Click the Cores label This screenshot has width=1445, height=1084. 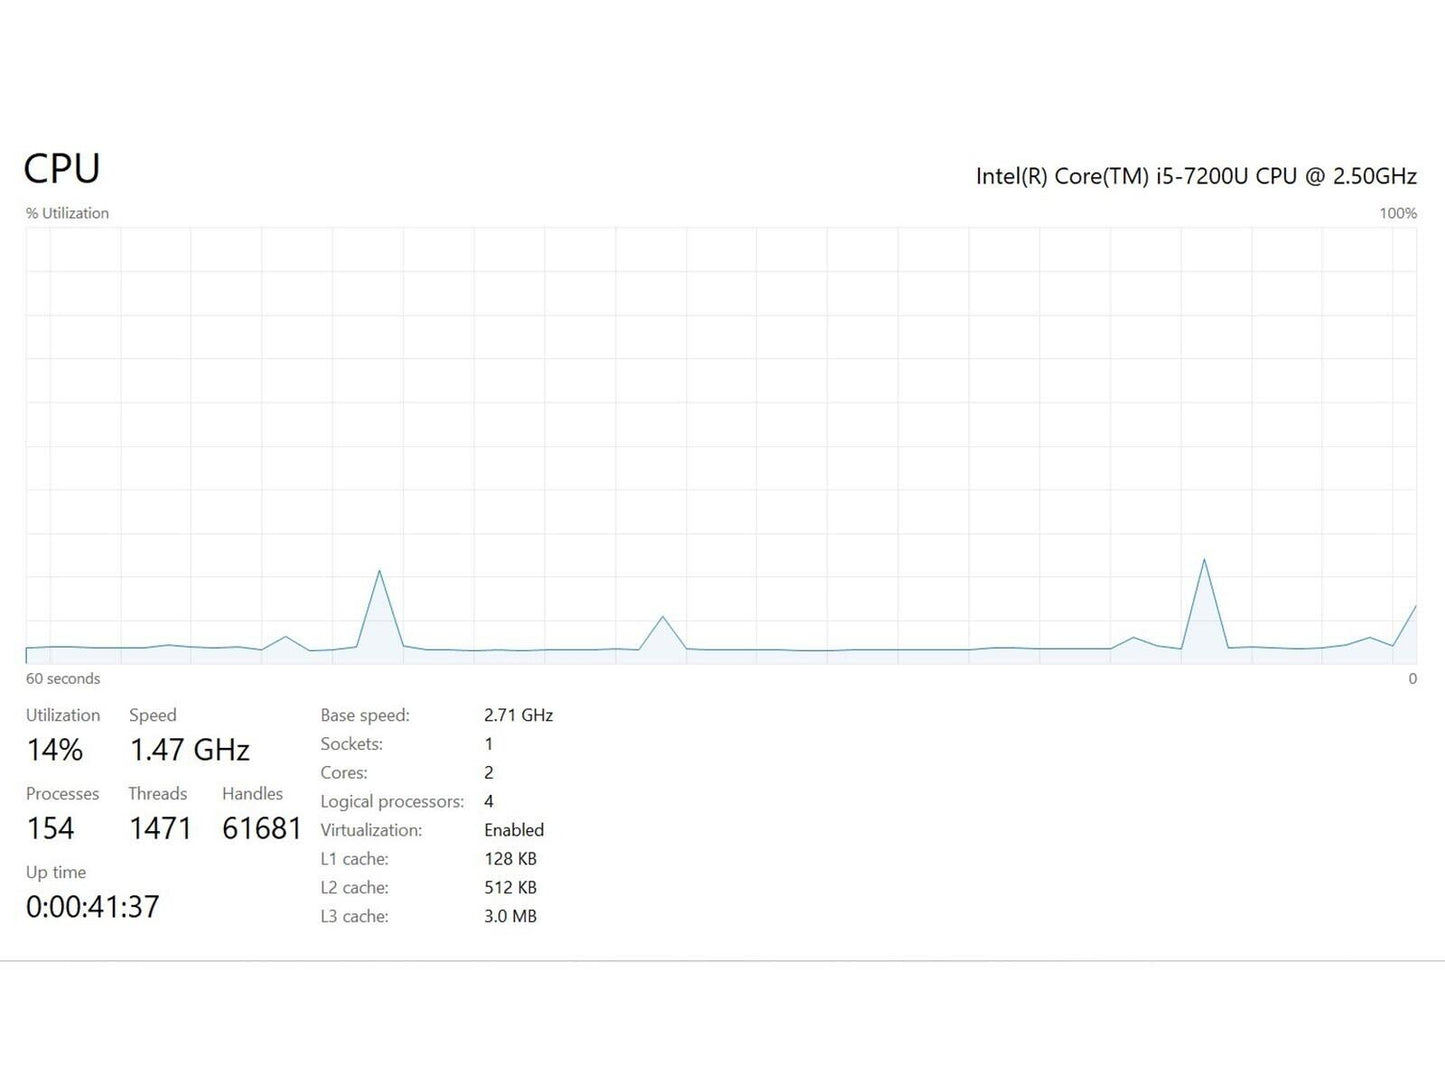[x=343, y=773]
